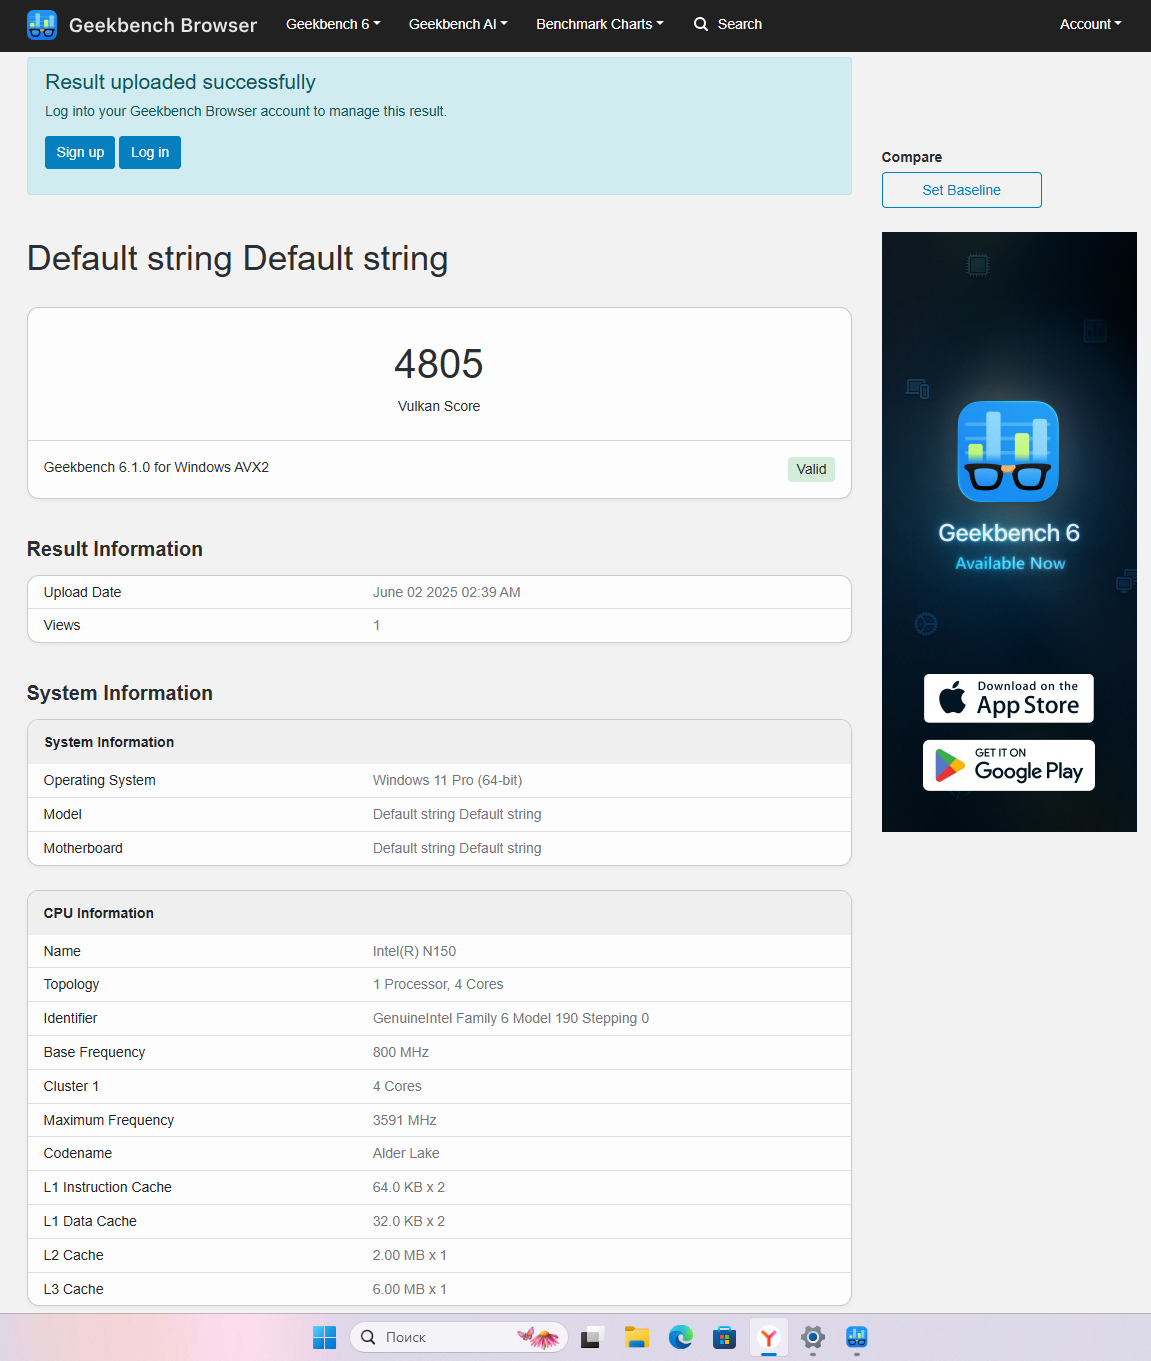Click the Search magnifier icon in navbar

click(x=701, y=24)
